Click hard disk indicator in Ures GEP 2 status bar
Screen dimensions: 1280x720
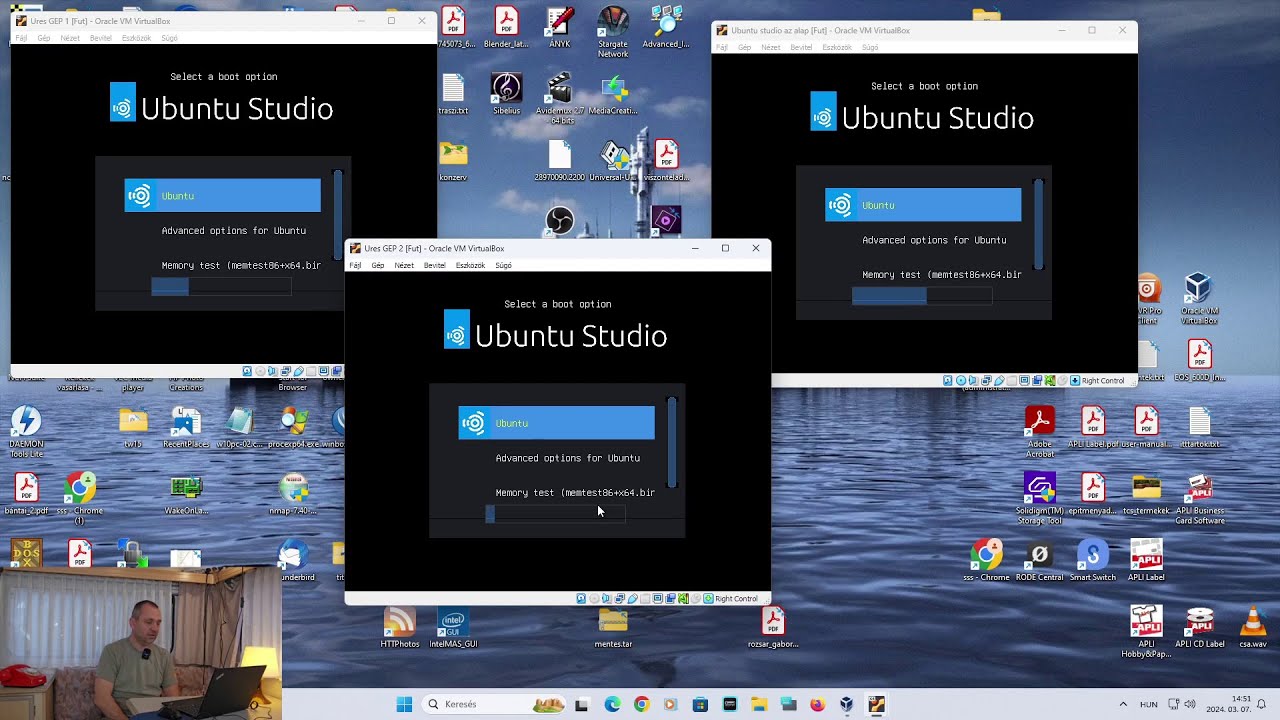click(581, 598)
